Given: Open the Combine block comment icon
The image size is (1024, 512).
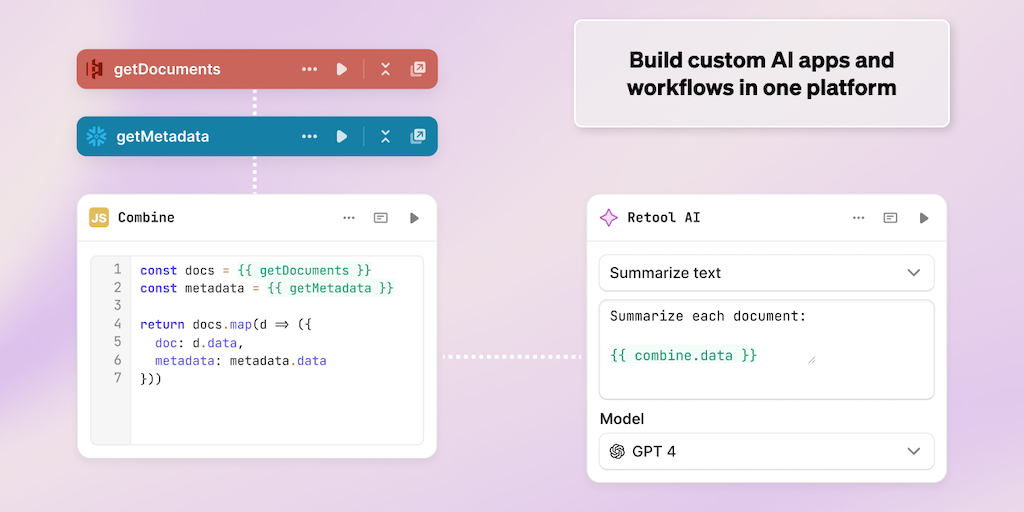Looking at the screenshot, I should 381,217.
